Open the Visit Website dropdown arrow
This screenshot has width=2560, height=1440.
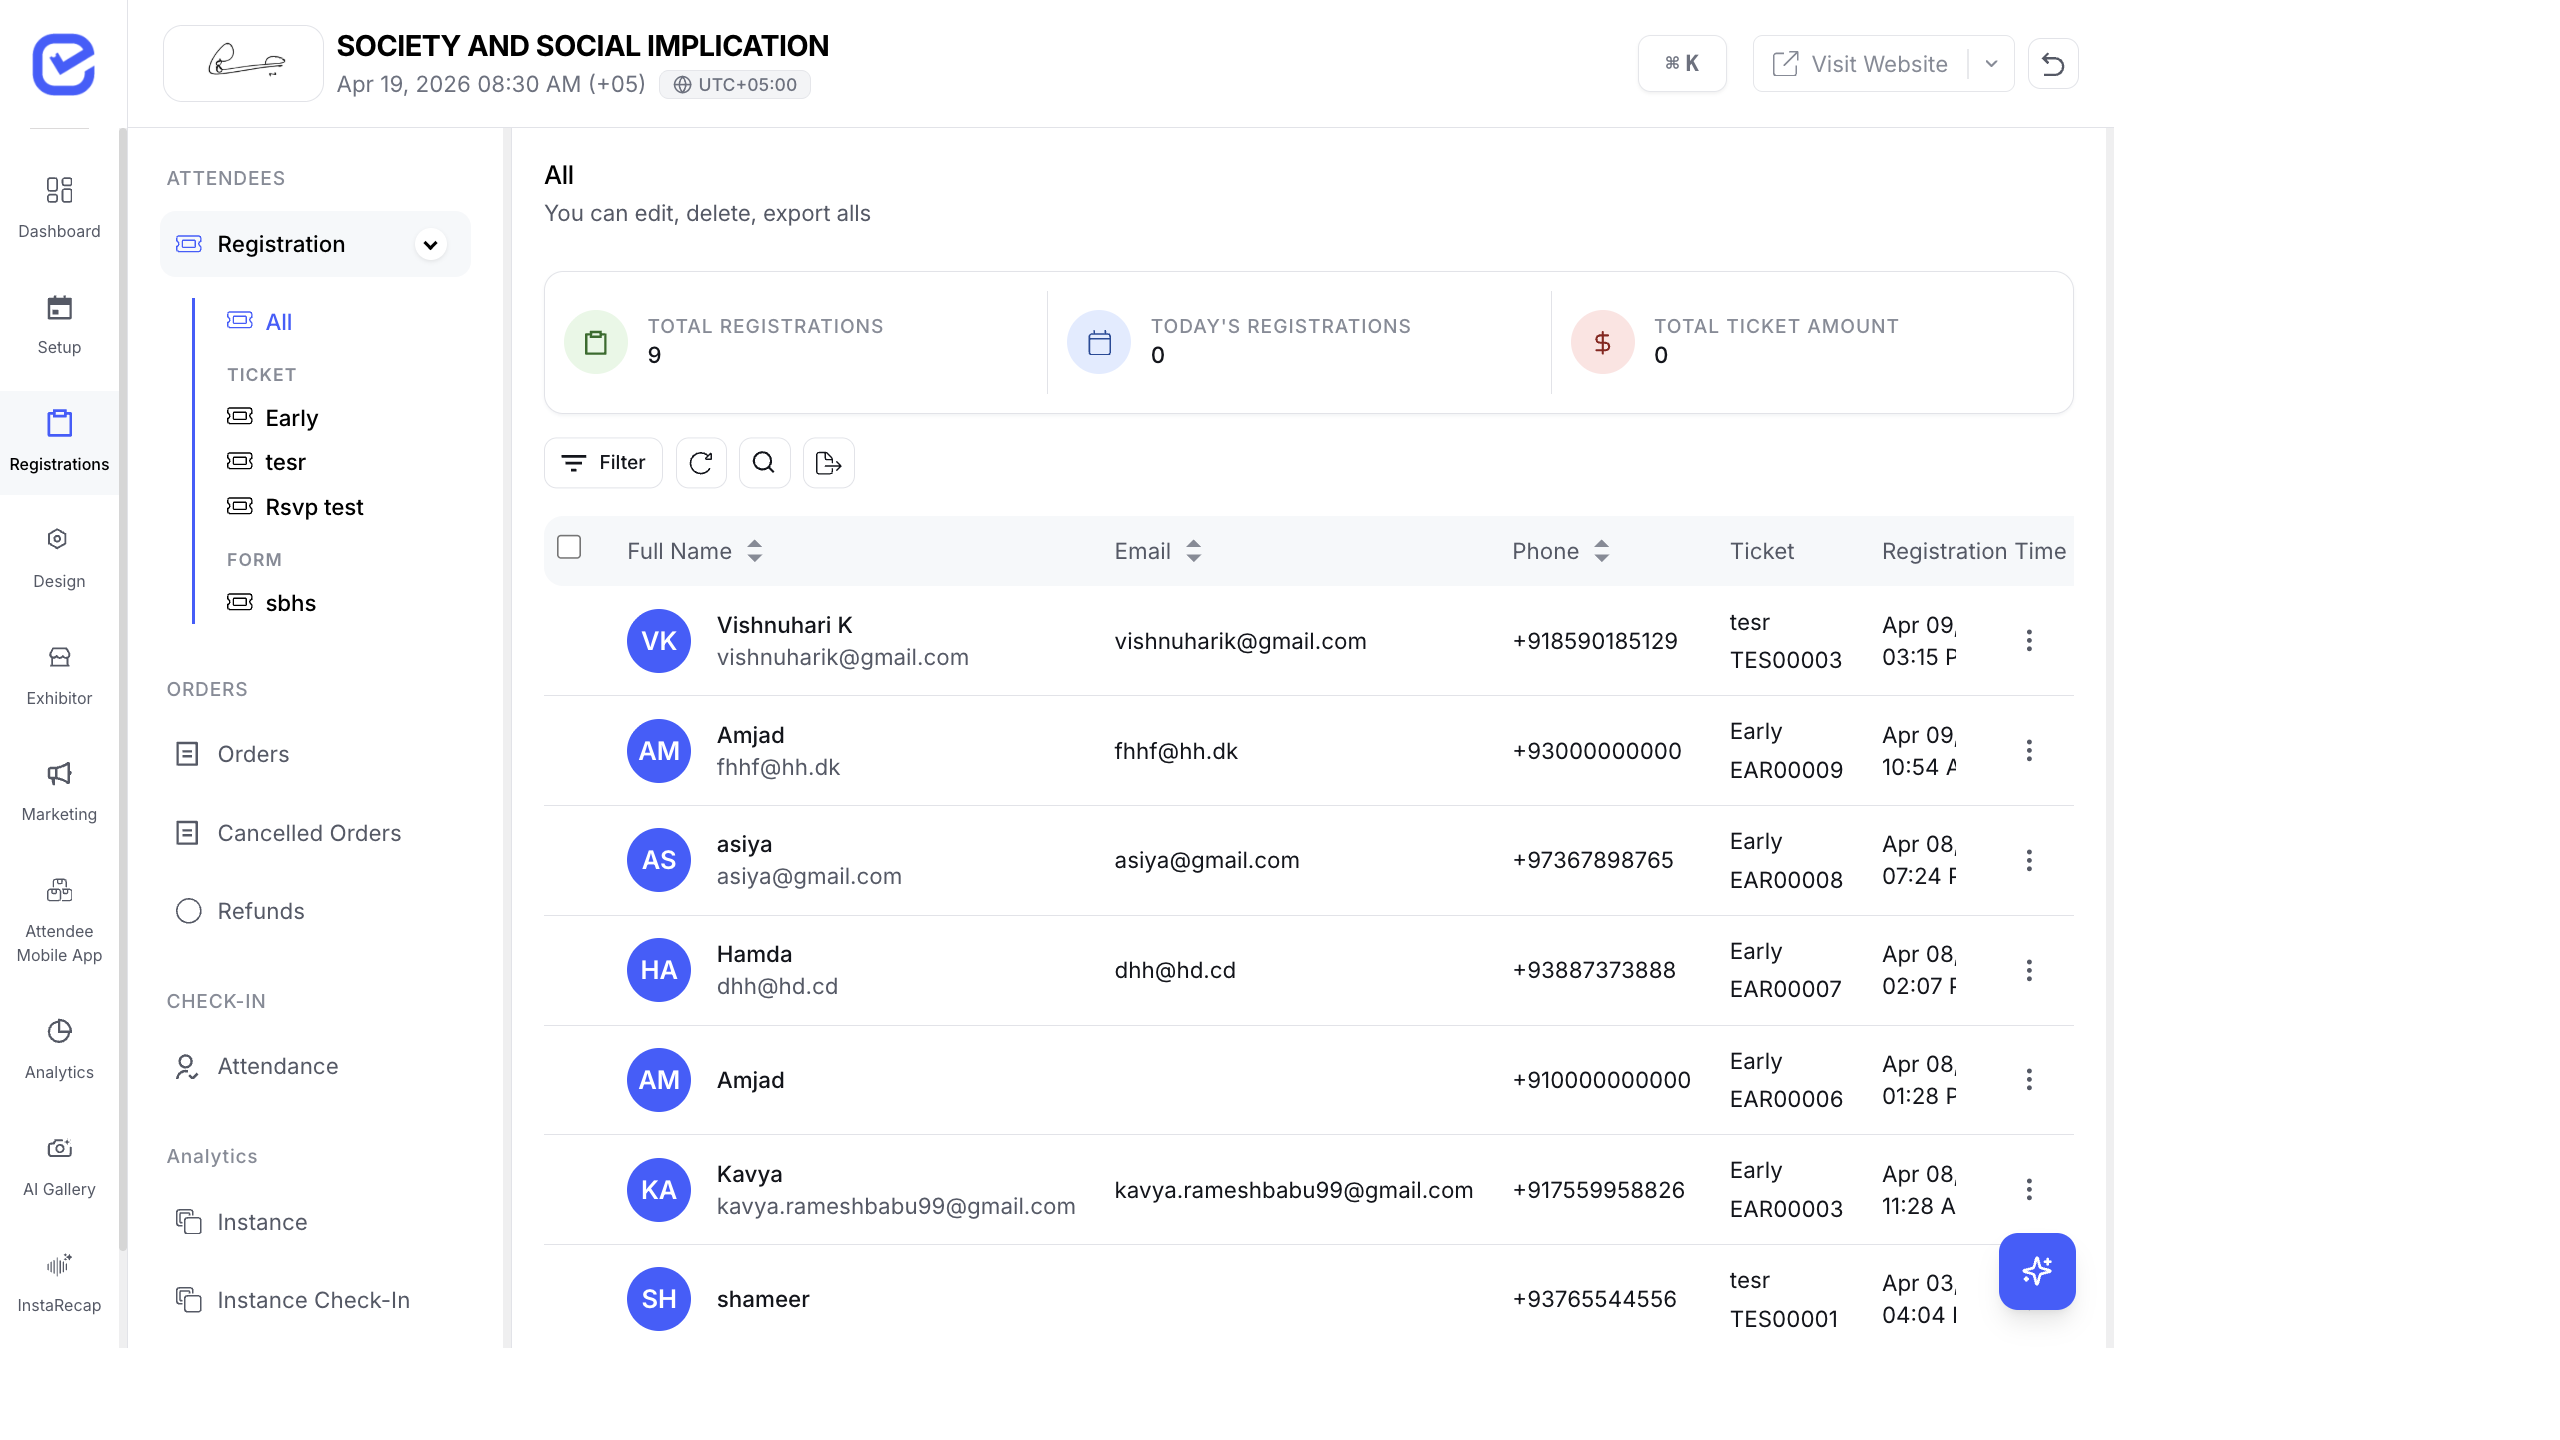[x=1991, y=64]
